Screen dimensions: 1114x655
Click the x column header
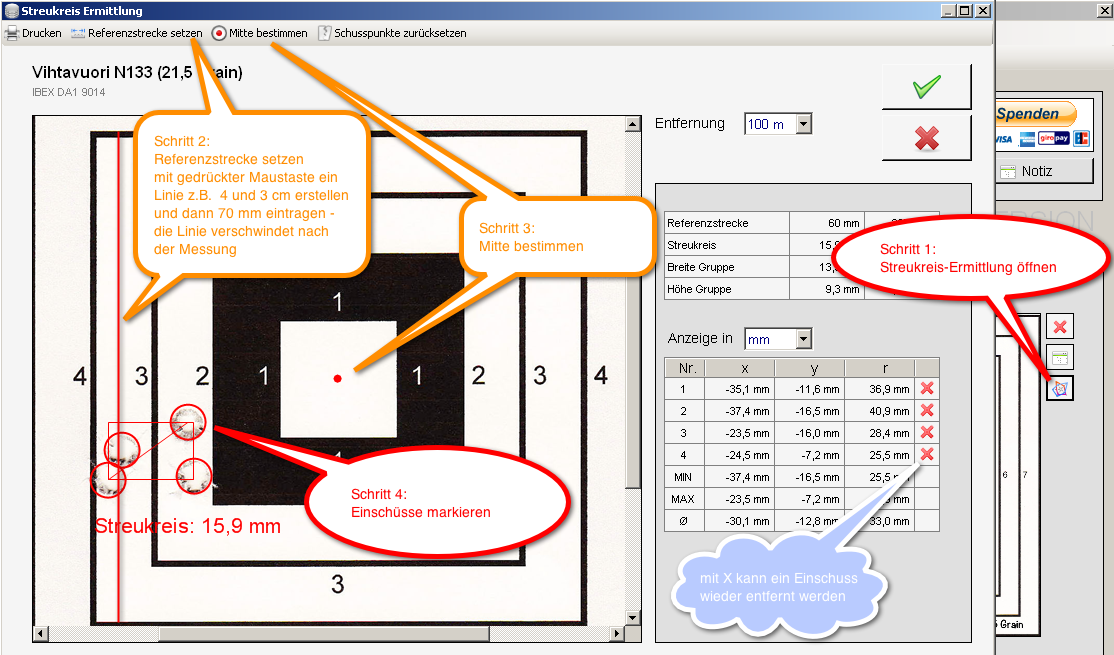click(740, 368)
